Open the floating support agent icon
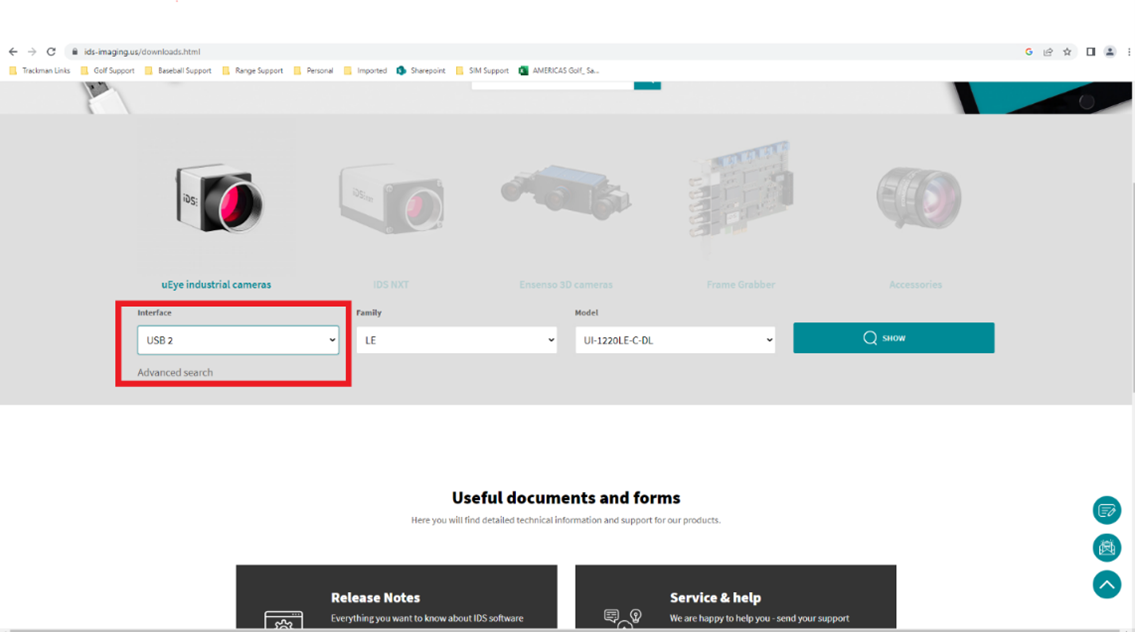 click(x=1107, y=548)
